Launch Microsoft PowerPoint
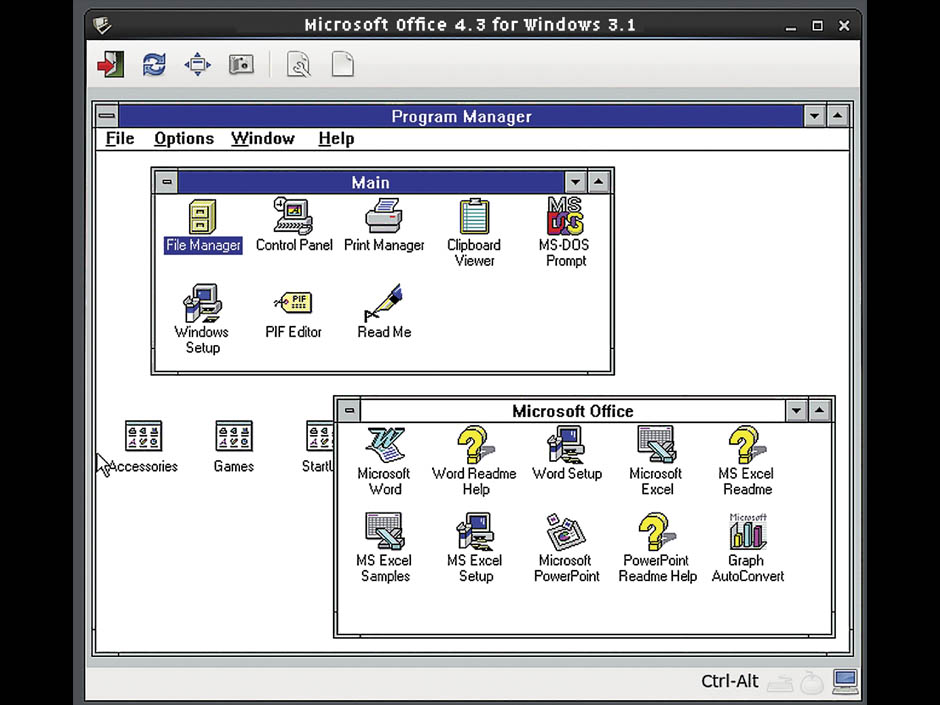Screen dimensions: 940x705 [566, 548]
